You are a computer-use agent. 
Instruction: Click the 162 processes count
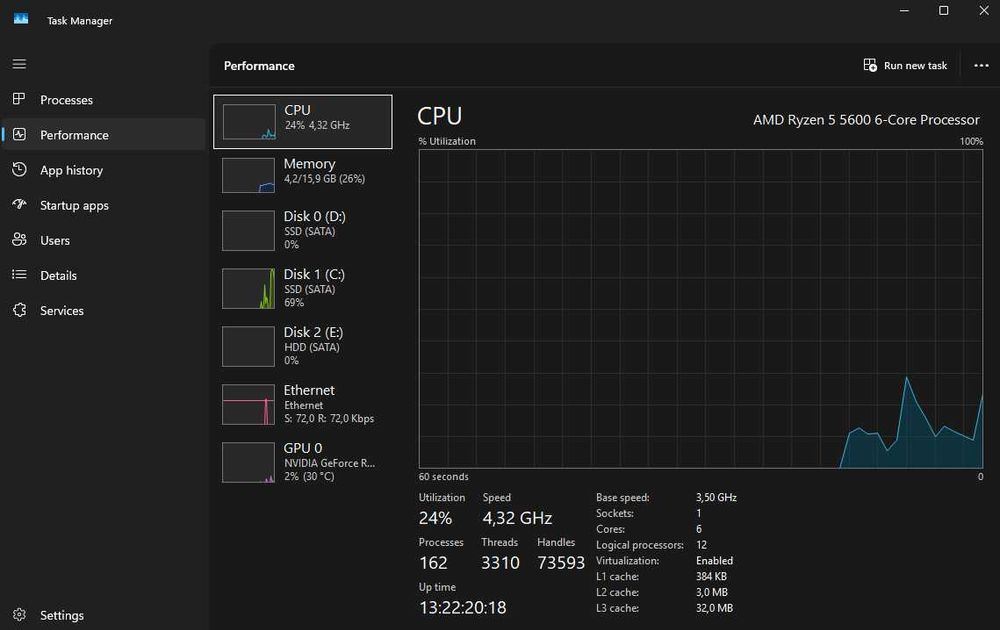point(434,562)
